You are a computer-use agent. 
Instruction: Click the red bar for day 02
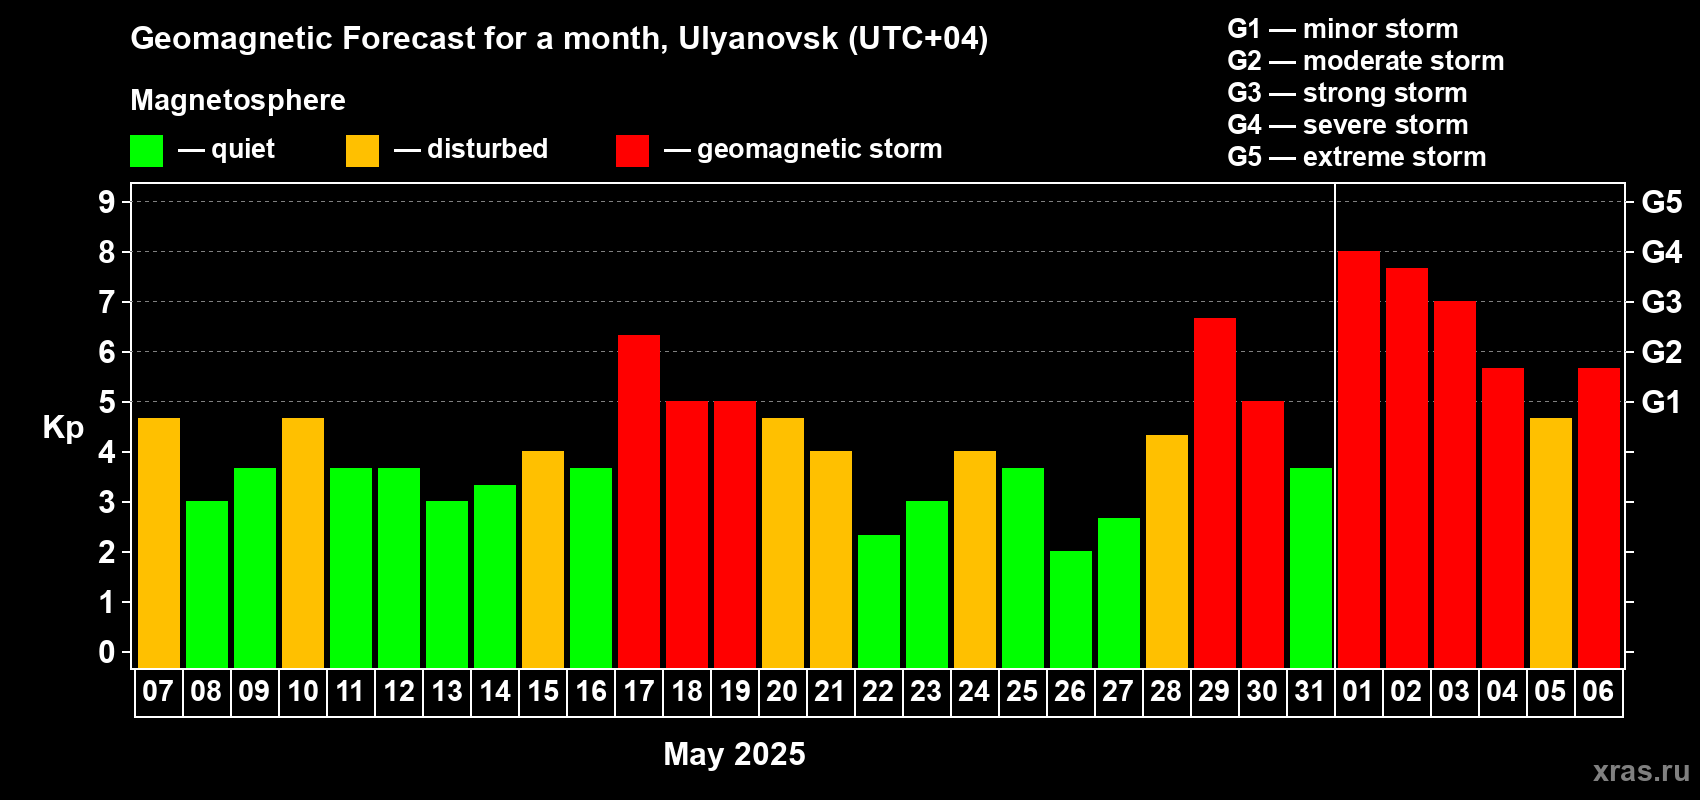pyautogui.click(x=1407, y=468)
